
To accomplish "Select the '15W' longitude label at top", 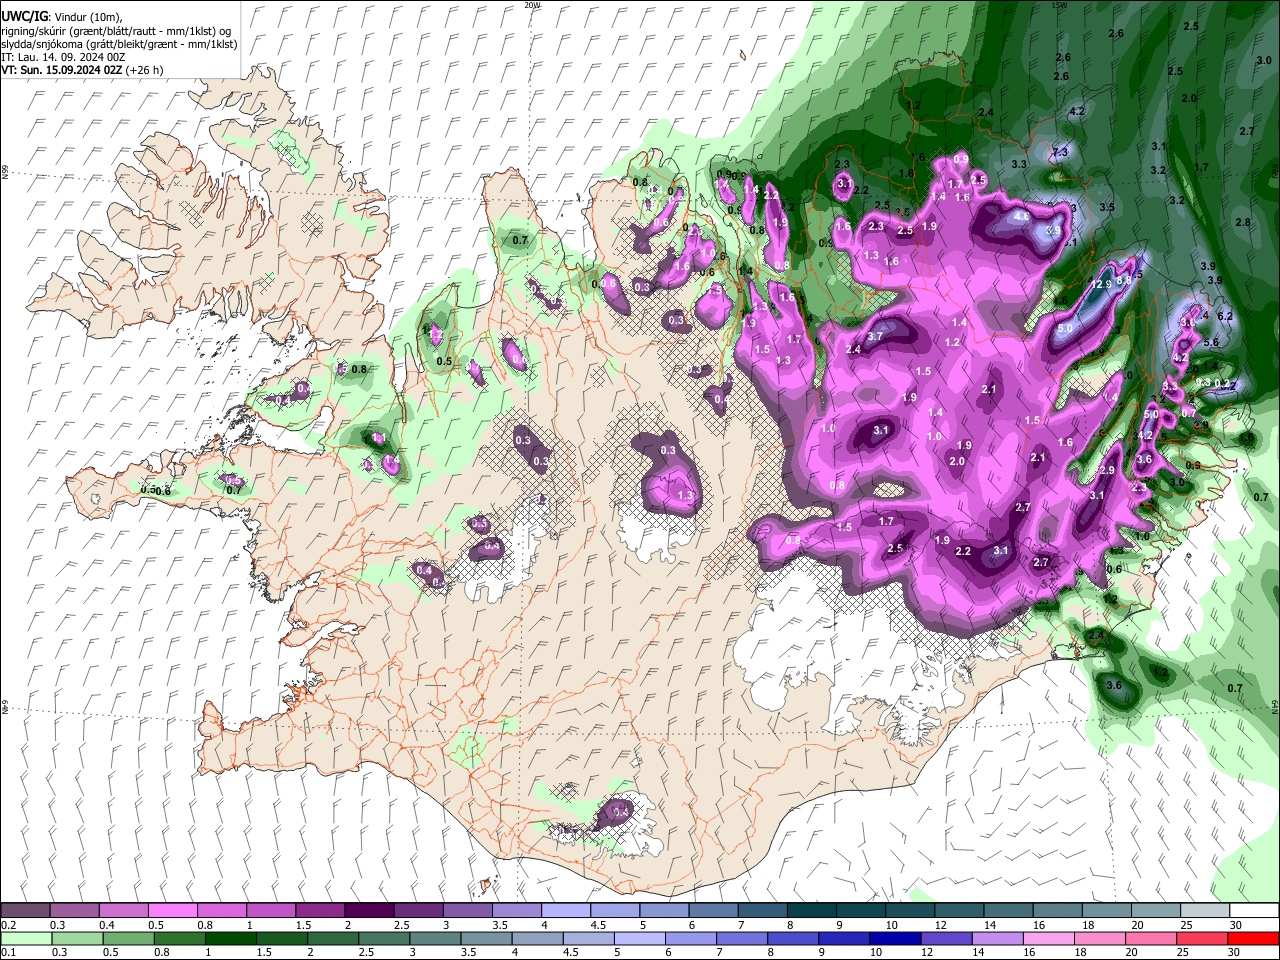I will (x=1060, y=4).
